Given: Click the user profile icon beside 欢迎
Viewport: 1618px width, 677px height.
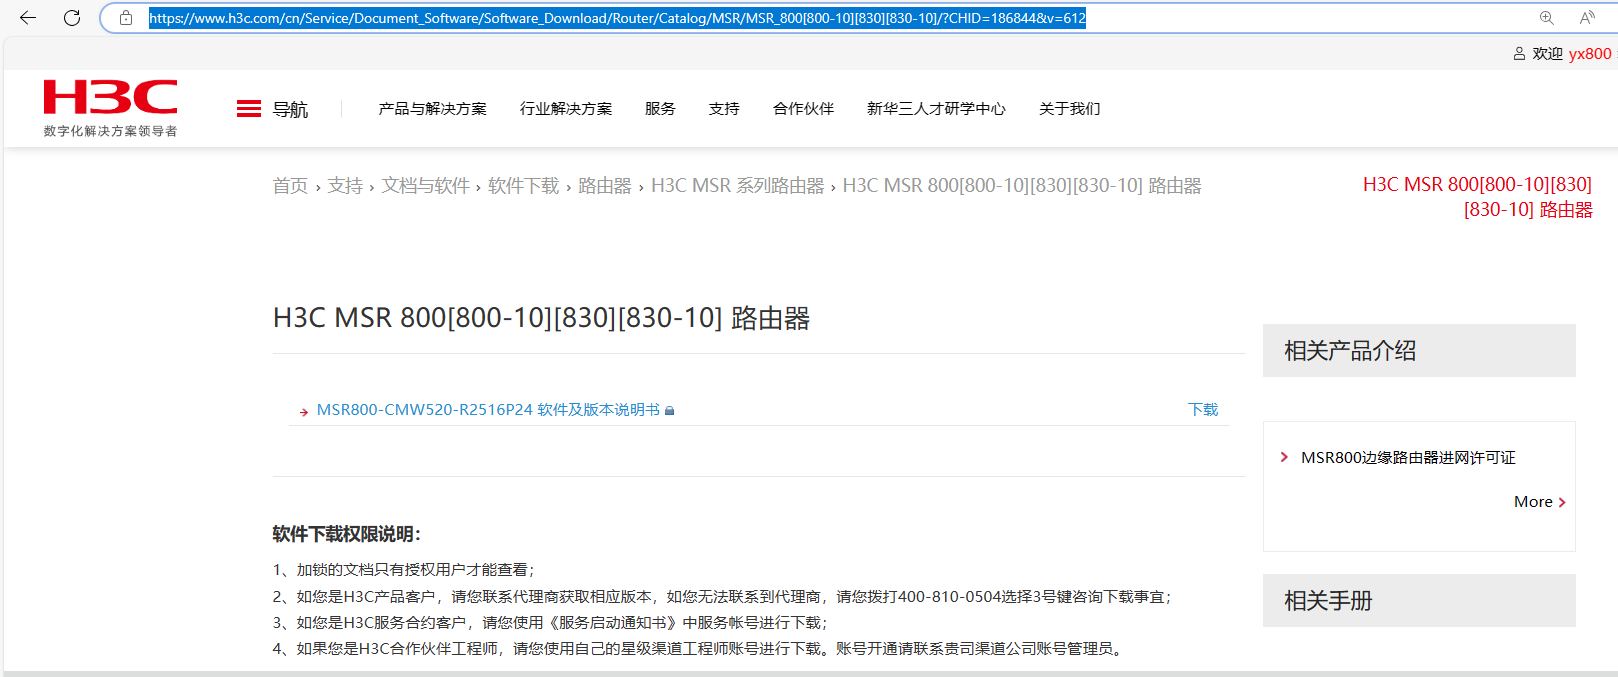Looking at the screenshot, I should 1520,54.
